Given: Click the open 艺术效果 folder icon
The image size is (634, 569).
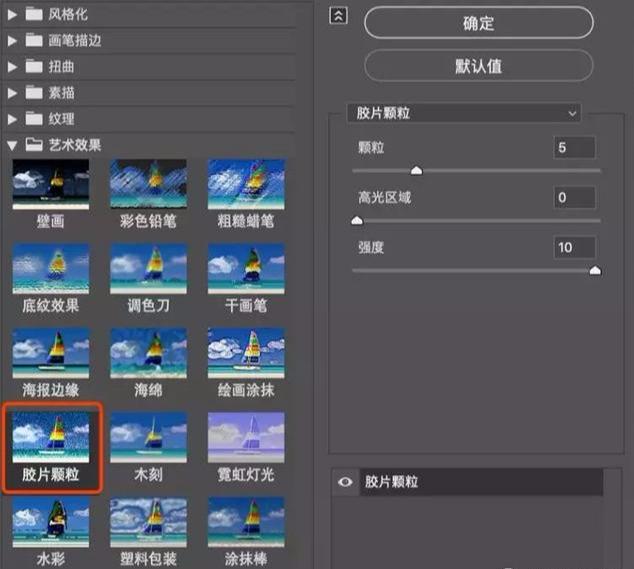Looking at the screenshot, I should (x=34, y=145).
